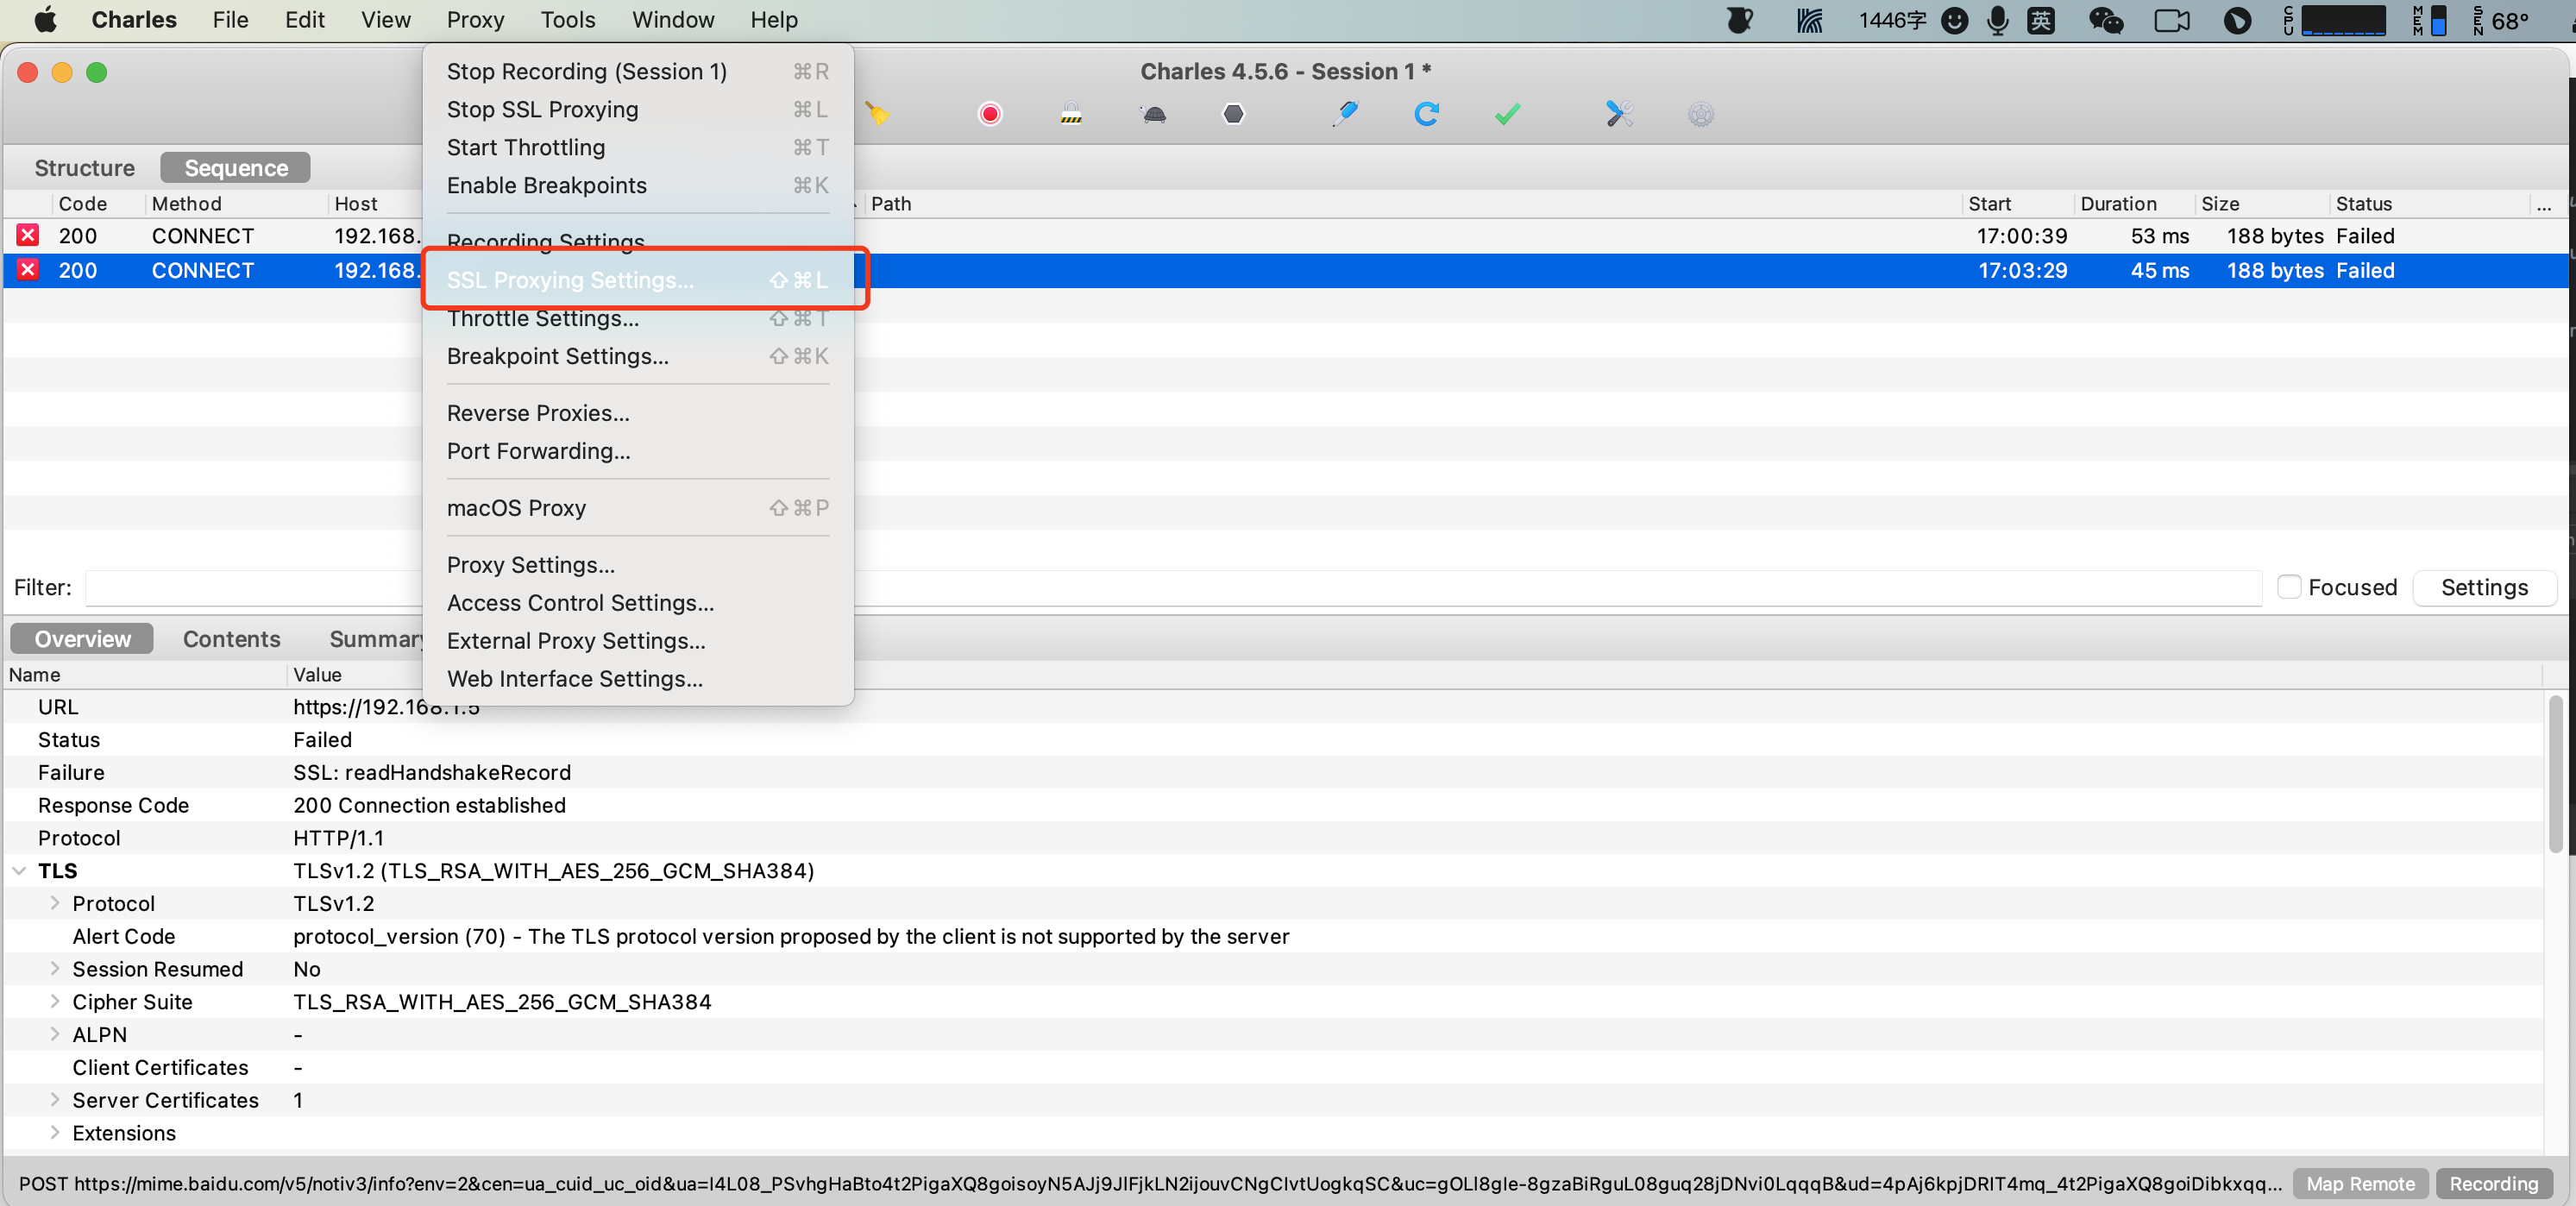The image size is (2576, 1206).
Task: Choose Stop Recording (Session 1)
Action: (x=638, y=72)
